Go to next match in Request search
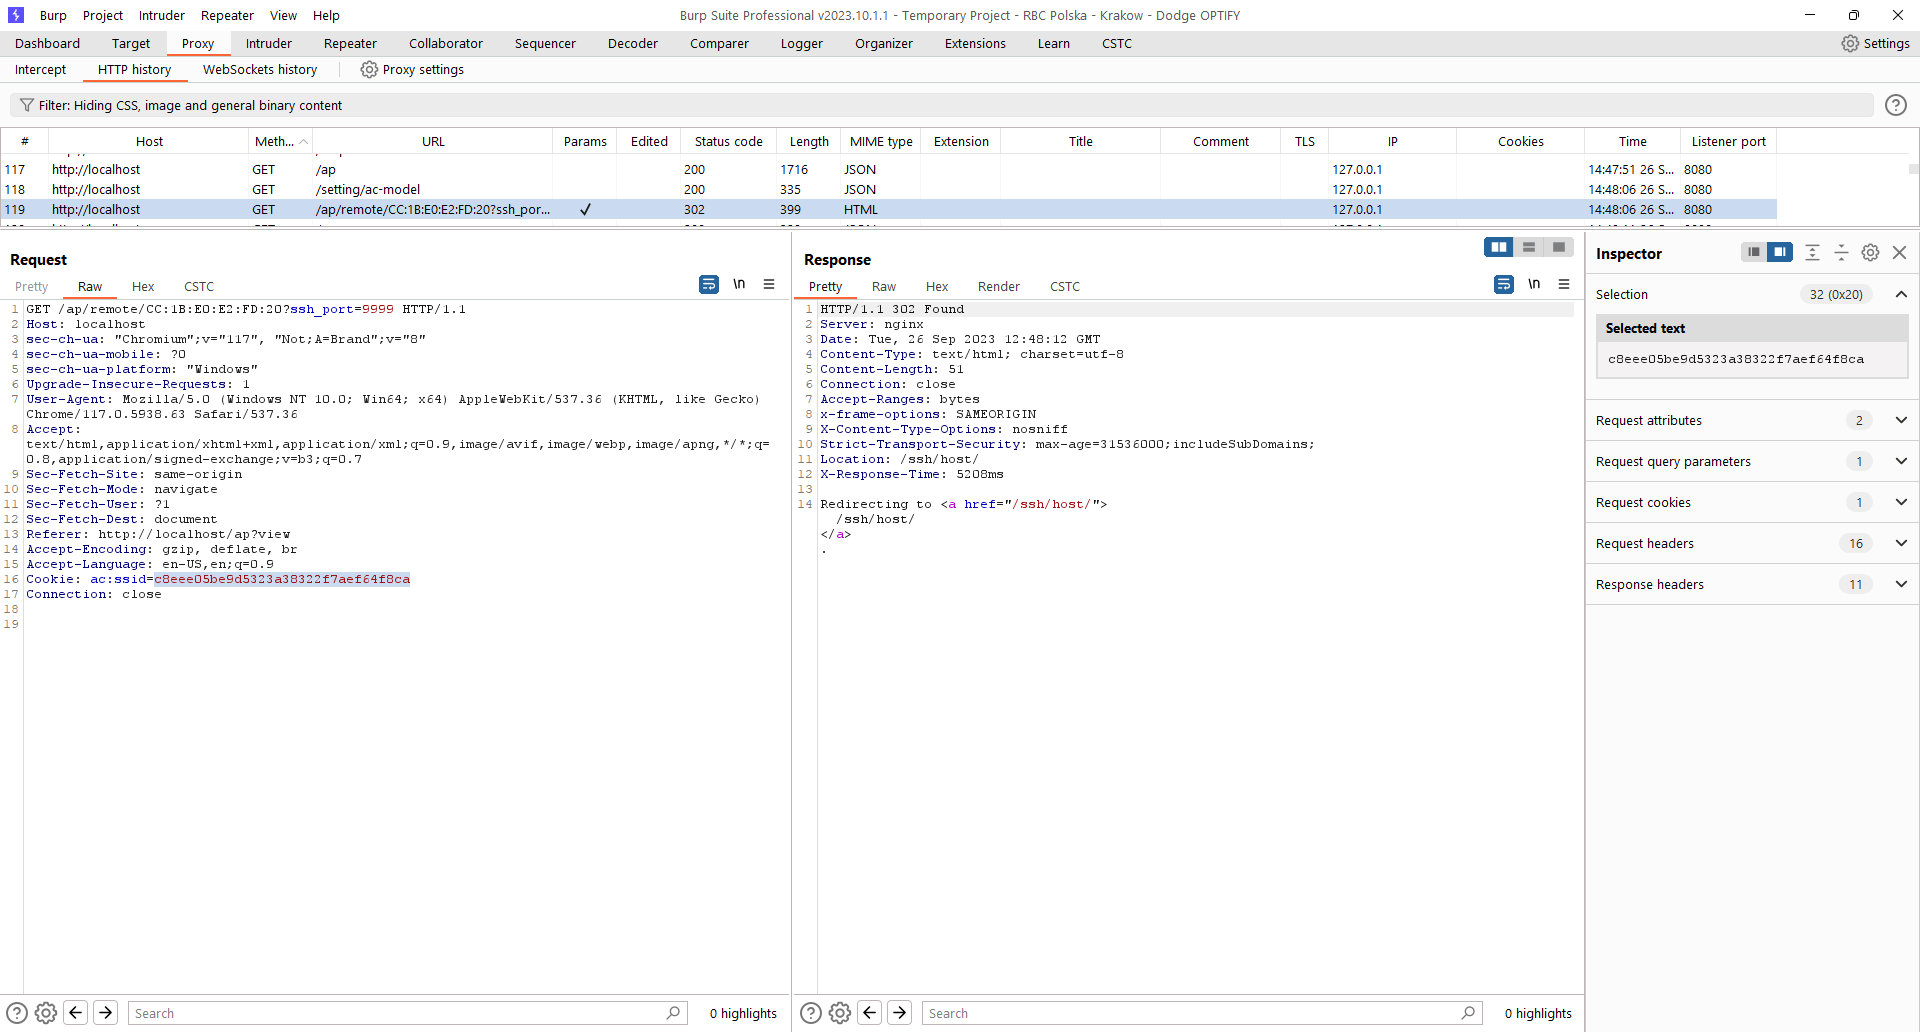Image resolution: width=1920 pixels, height=1032 pixels. tap(106, 1012)
